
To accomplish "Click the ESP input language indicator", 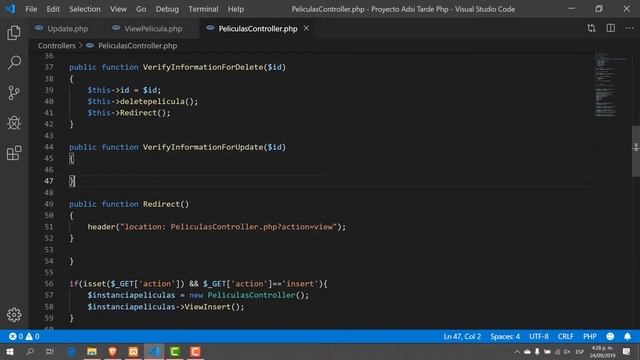I will [579, 351].
